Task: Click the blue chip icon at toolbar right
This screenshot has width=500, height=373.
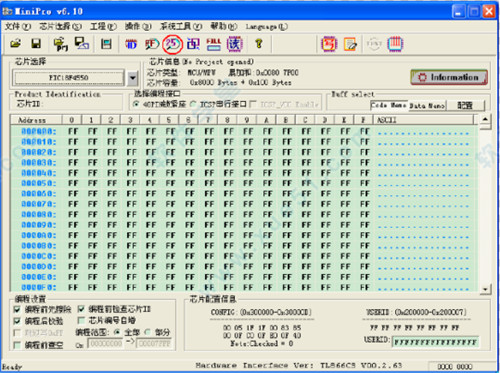Action: tap(395, 44)
